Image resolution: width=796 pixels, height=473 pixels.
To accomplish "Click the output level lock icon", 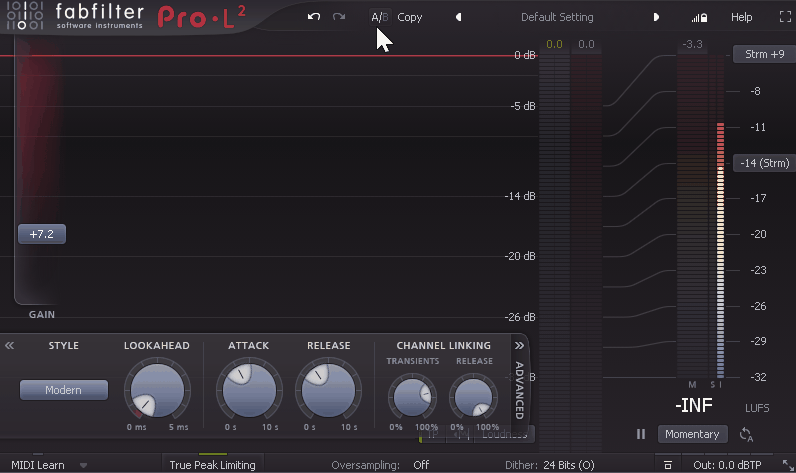I will (x=699, y=18).
